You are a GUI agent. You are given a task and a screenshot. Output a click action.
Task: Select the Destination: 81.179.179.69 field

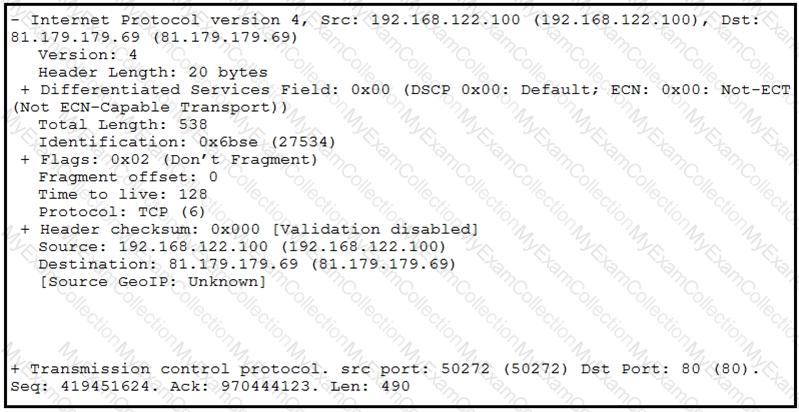(246, 264)
